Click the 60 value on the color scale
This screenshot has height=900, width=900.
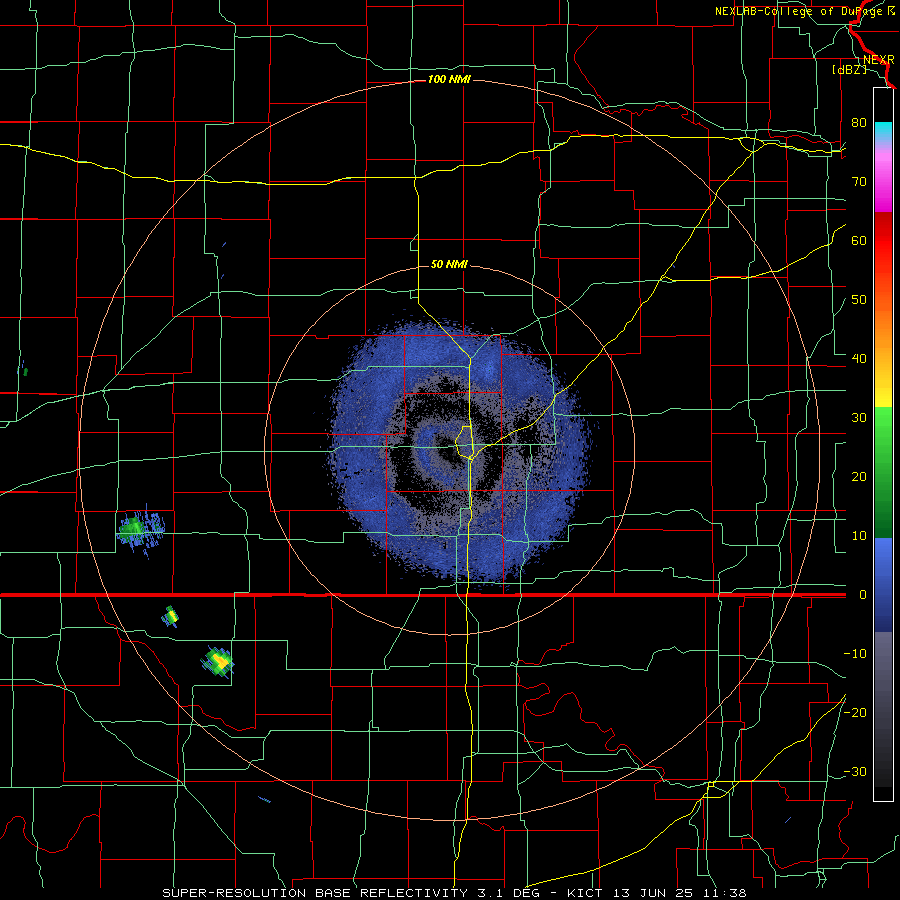coord(859,240)
